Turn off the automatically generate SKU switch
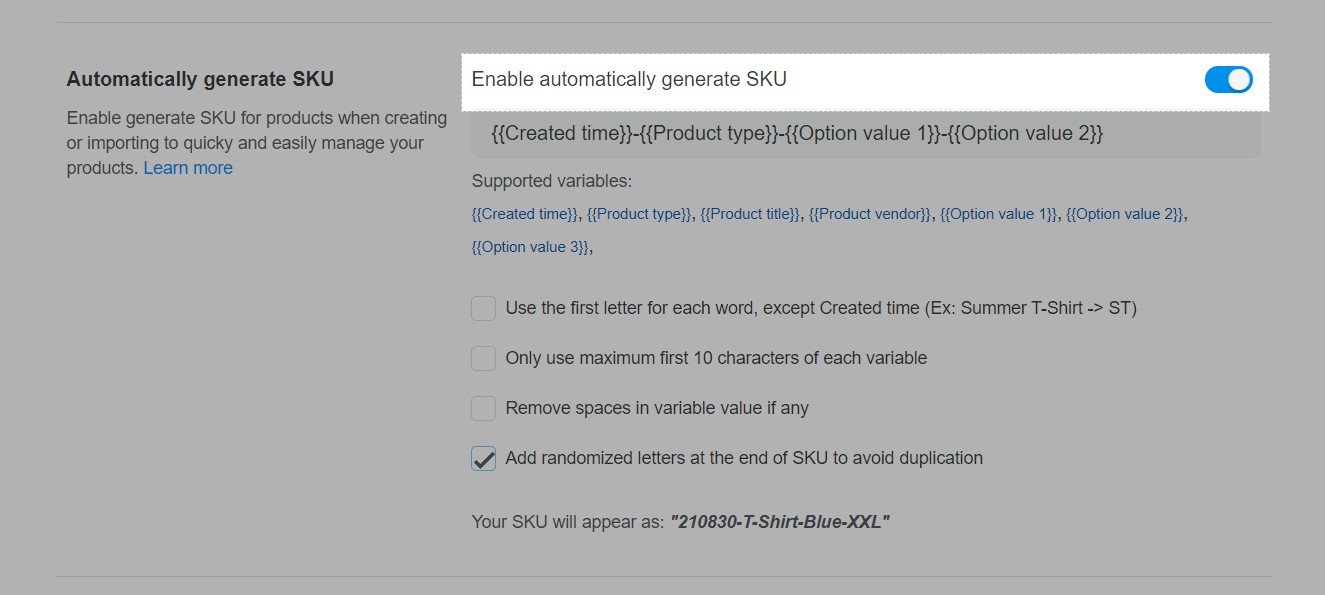The width and height of the screenshot is (1325, 595). click(1228, 80)
